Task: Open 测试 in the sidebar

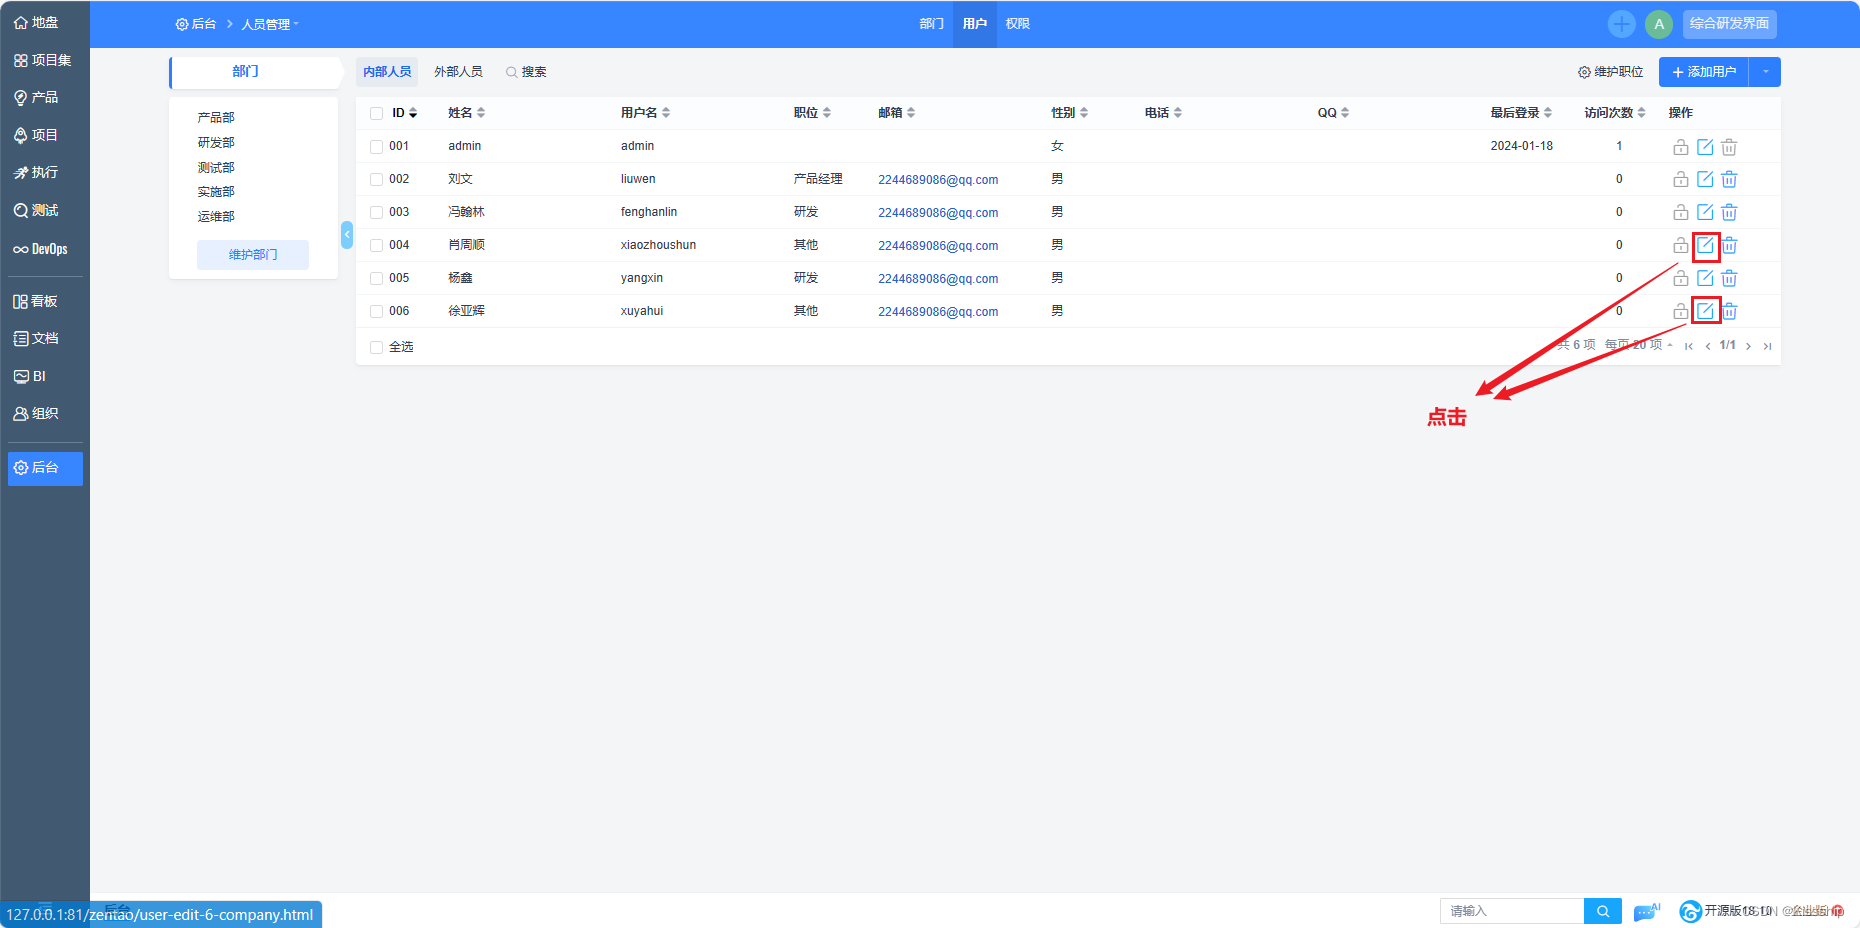Action: click(x=37, y=210)
